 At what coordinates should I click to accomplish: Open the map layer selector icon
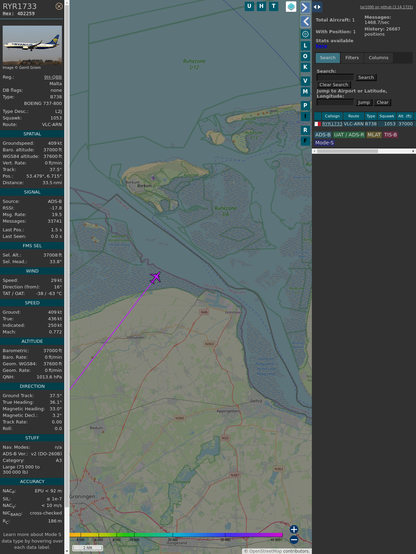tap(291, 6)
